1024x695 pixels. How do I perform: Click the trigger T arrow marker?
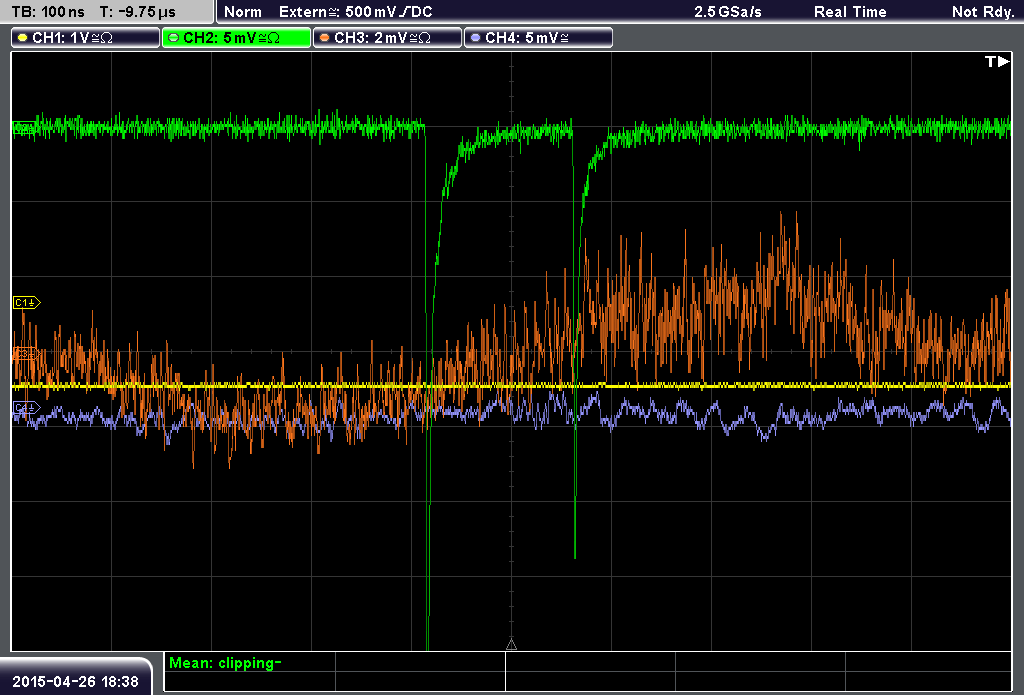click(997, 61)
